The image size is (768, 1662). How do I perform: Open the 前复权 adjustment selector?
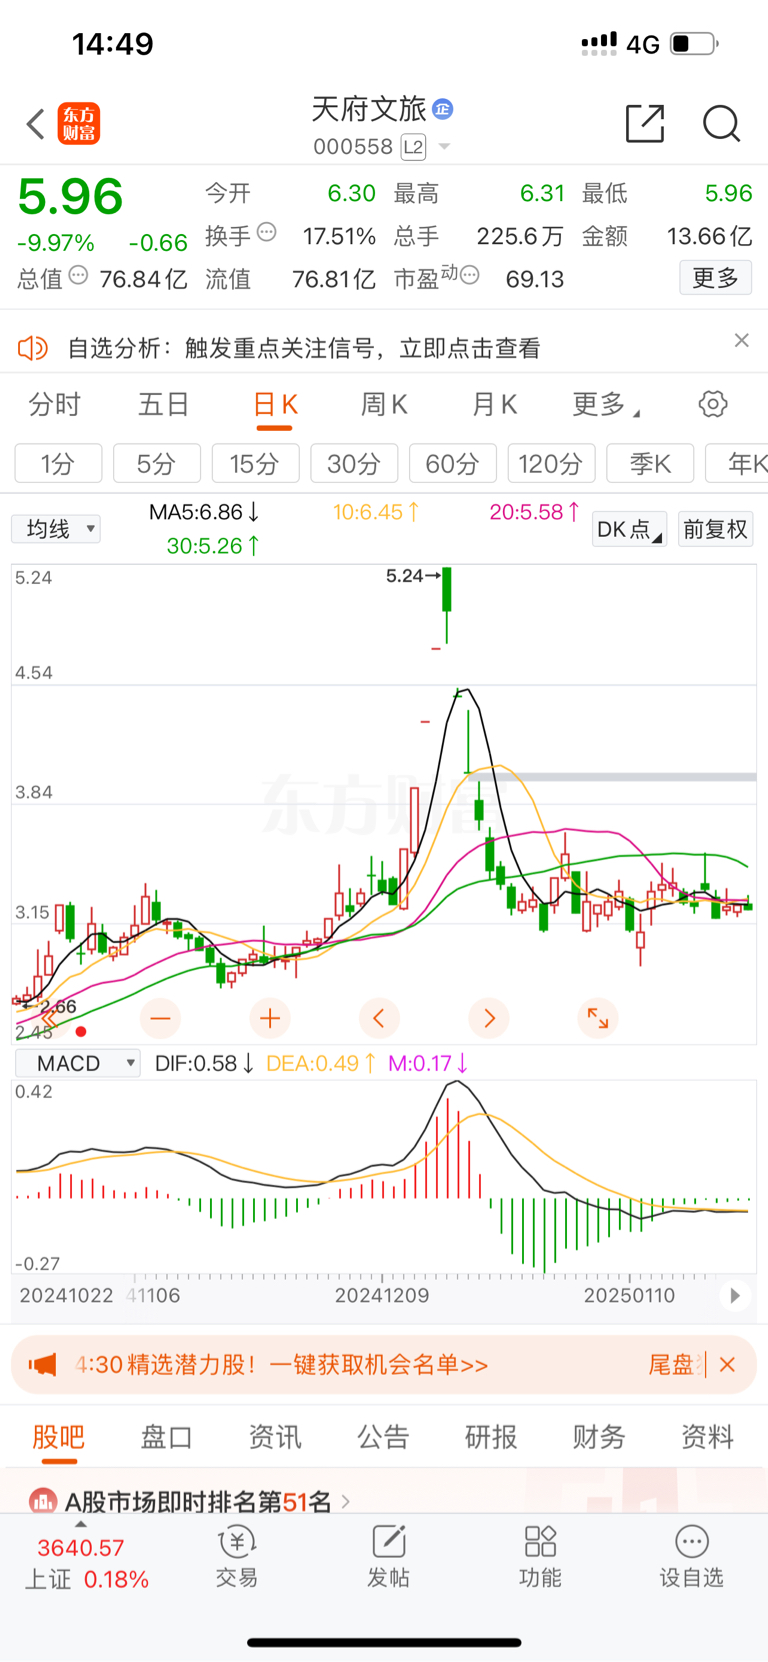tap(715, 529)
